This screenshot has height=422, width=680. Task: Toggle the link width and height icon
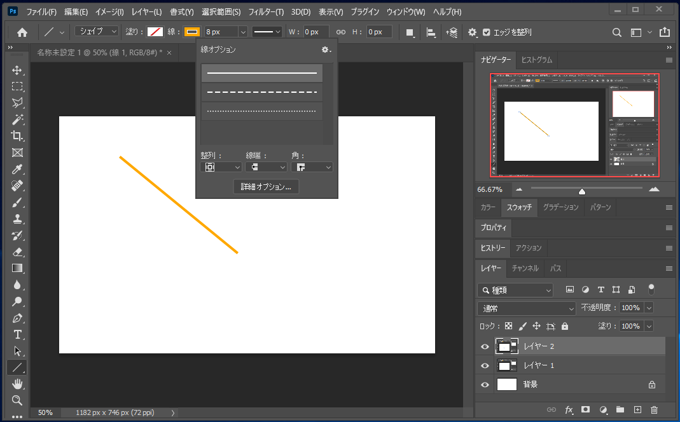(341, 32)
